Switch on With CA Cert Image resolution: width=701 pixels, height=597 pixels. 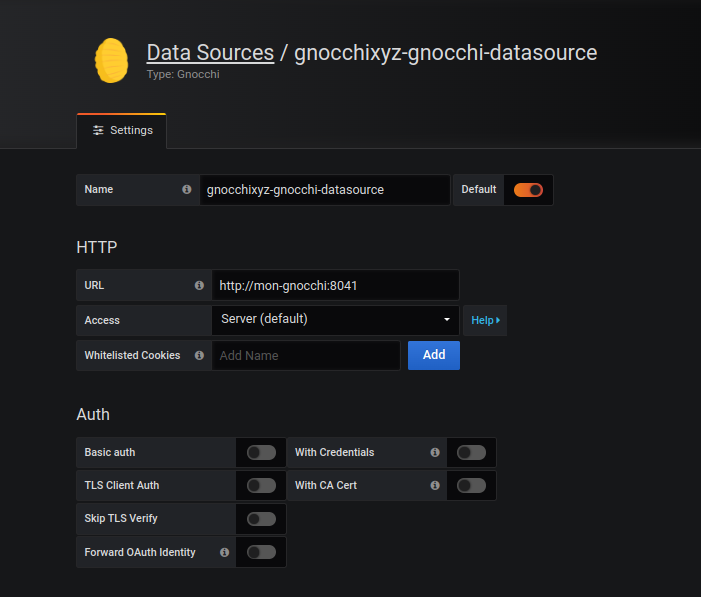click(x=471, y=485)
